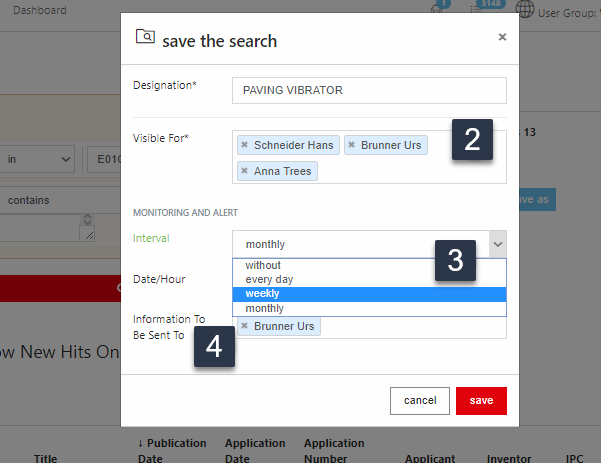Remove Brunner Urs from Information recipients
Image resolution: width=601 pixels, height=463 pixels.
[x=245, y=327]
